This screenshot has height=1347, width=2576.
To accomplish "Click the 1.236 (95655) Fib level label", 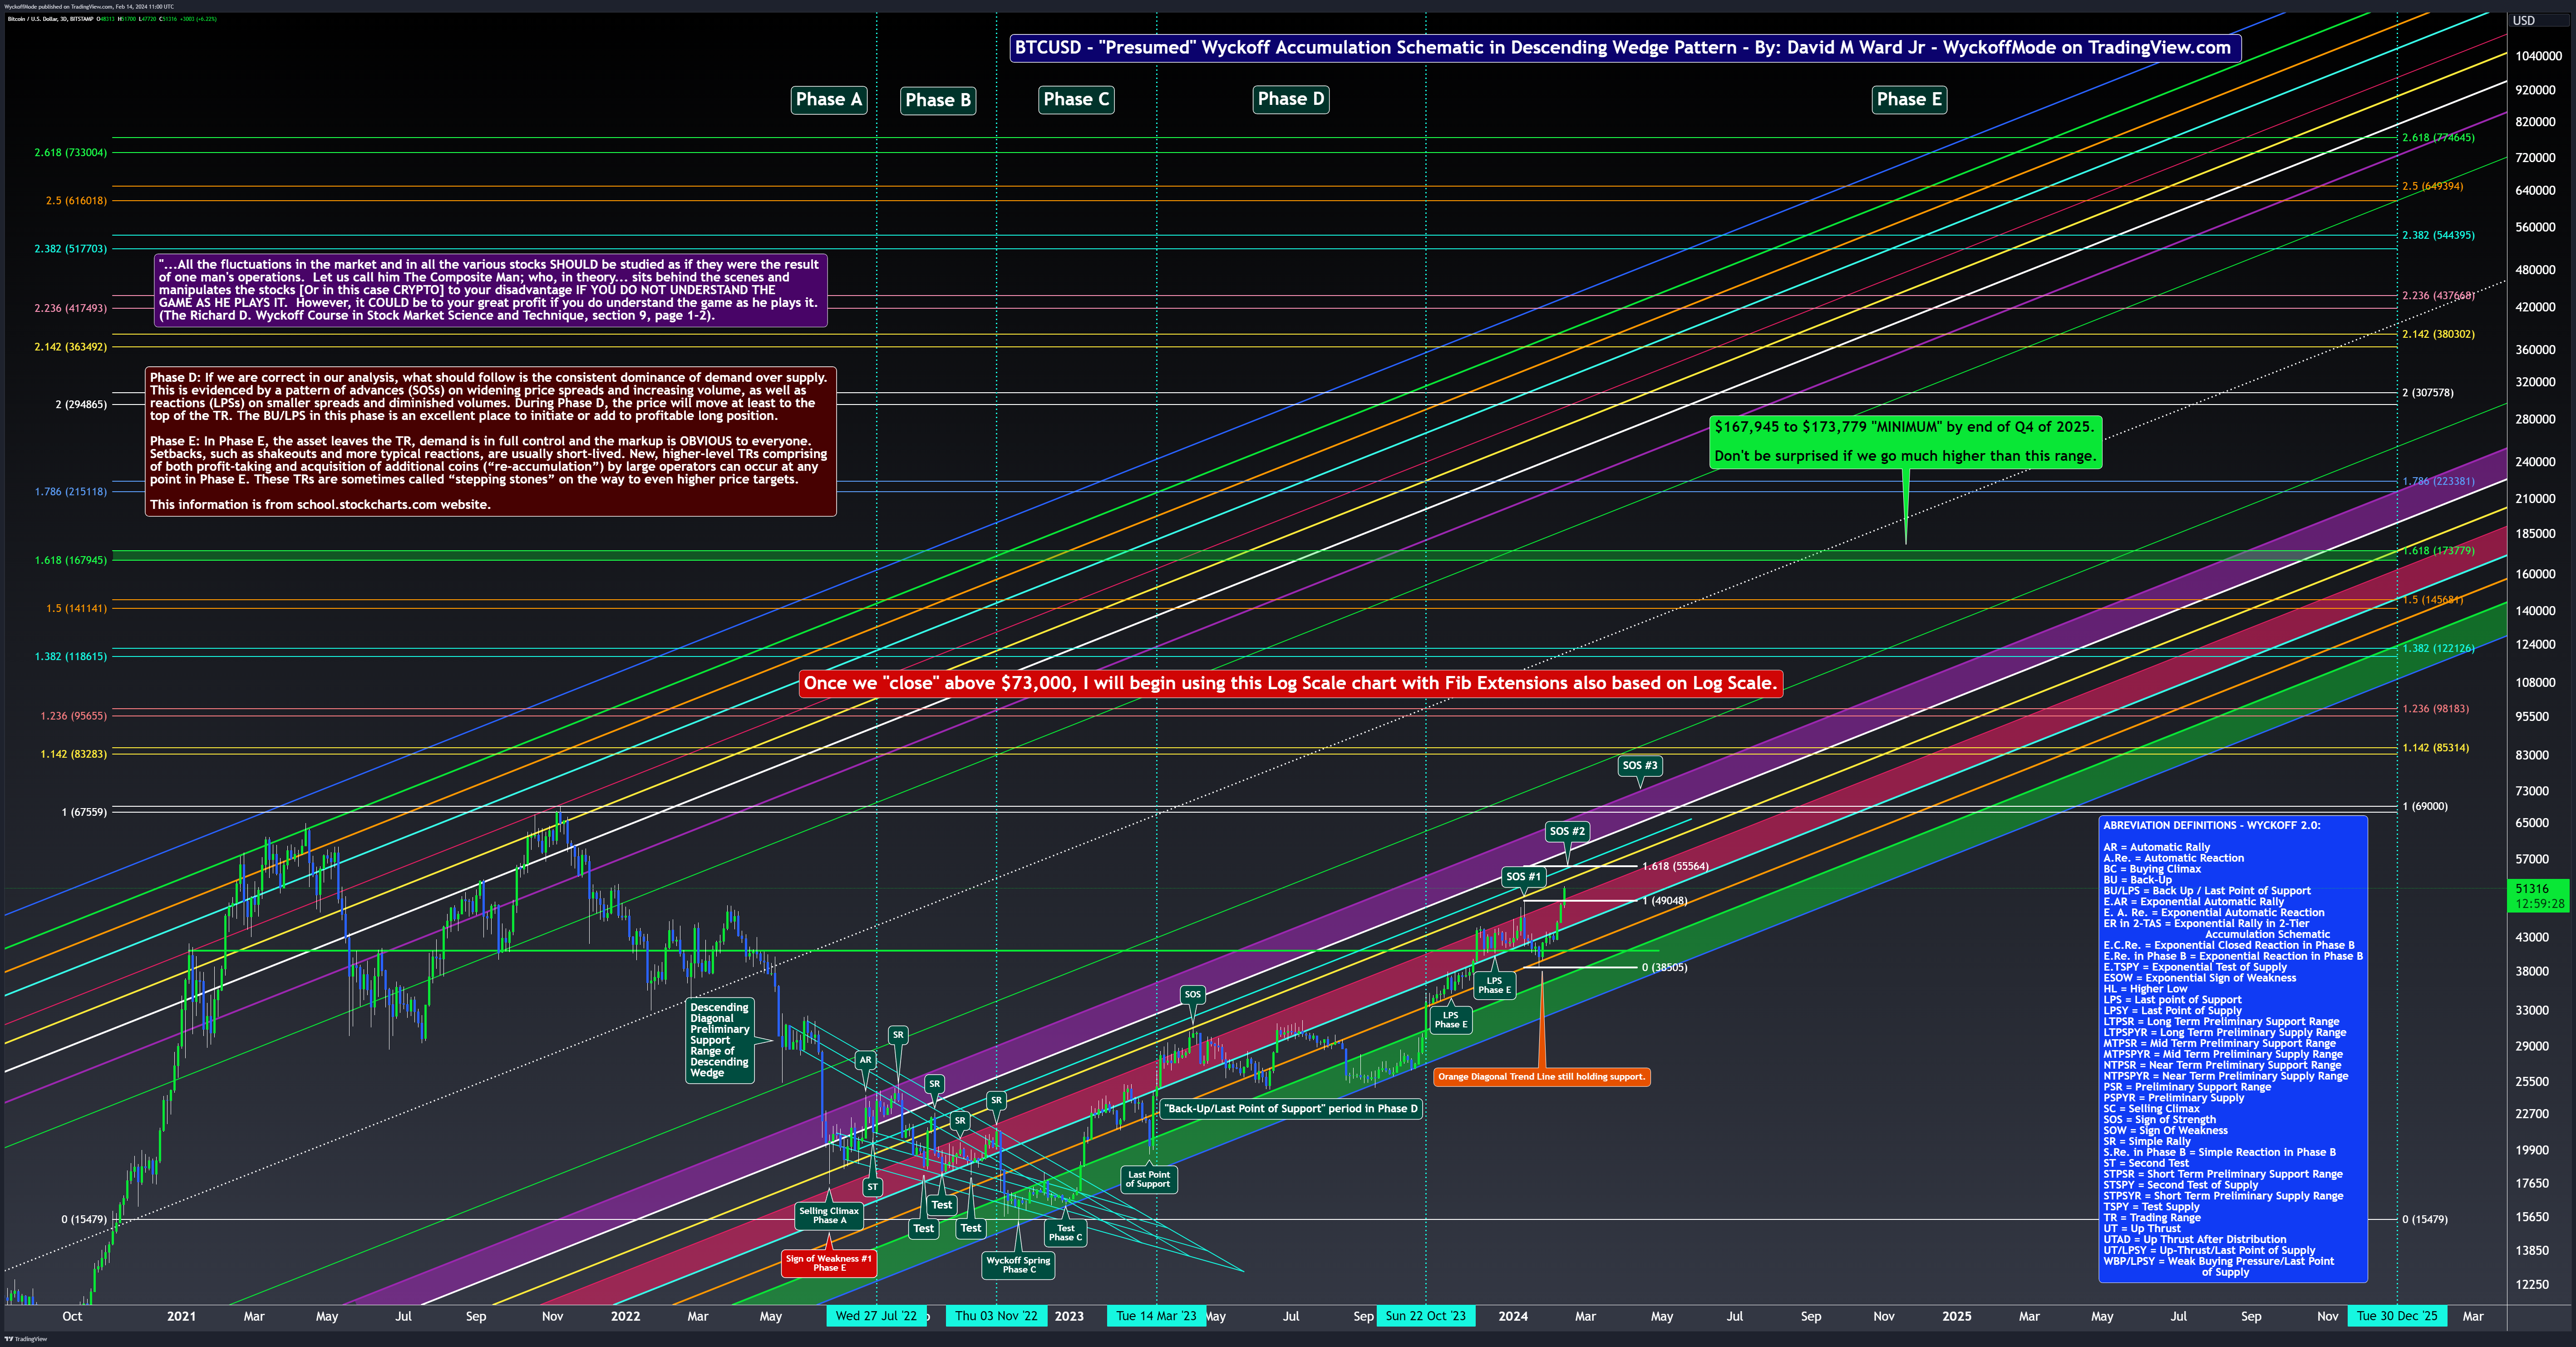I will [x=73, y=716].
